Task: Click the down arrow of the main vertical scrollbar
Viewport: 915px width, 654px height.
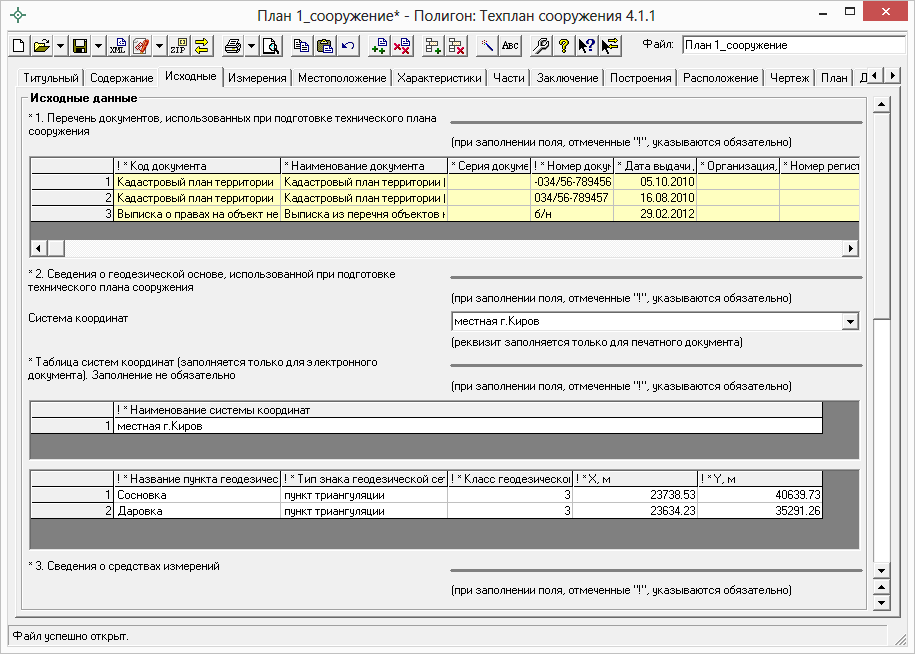Action: 881,571
